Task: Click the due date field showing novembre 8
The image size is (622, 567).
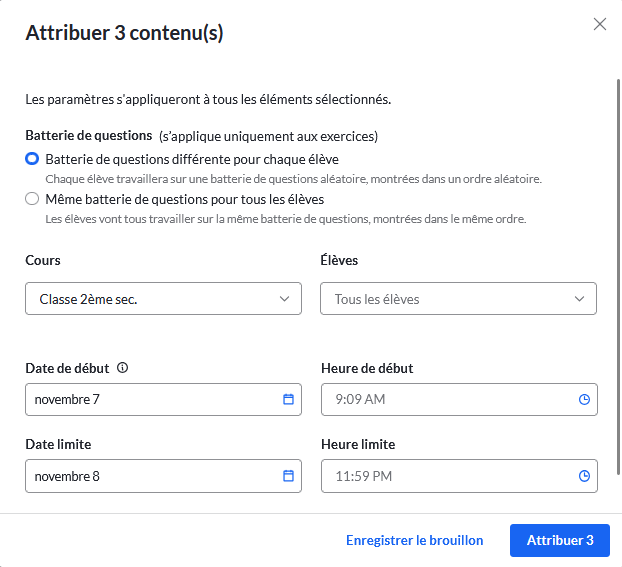Action: coord(150,476)
